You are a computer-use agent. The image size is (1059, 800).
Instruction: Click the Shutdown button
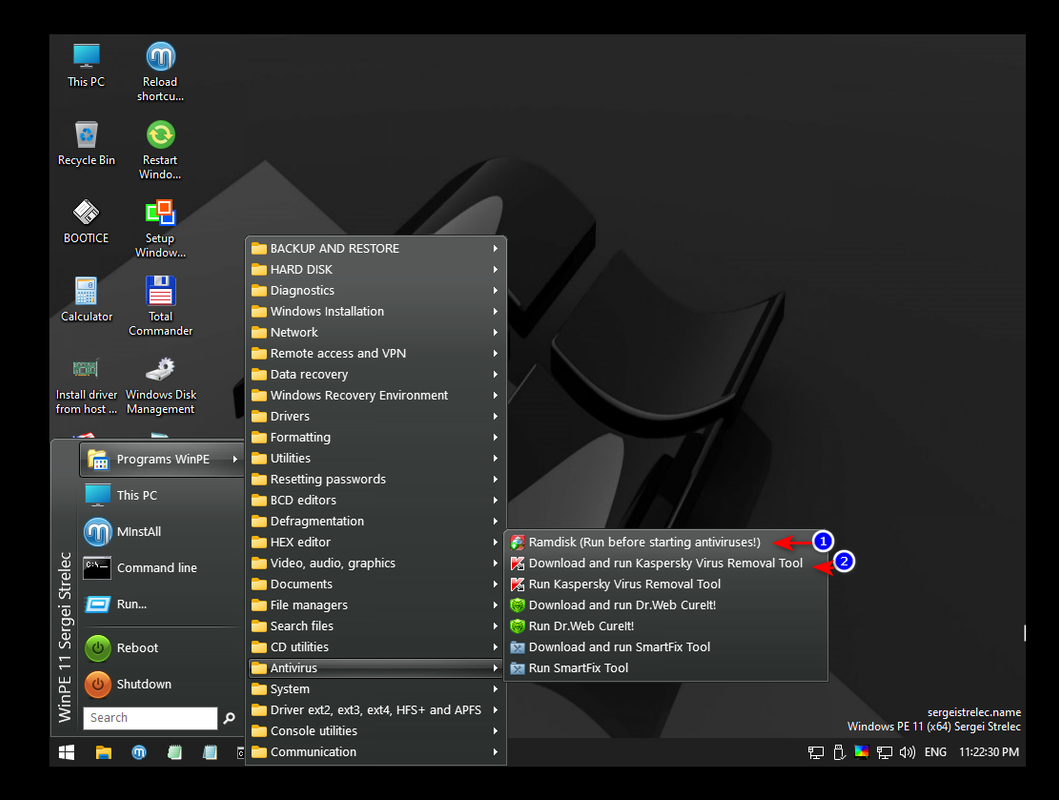click(x=162, y=685)
